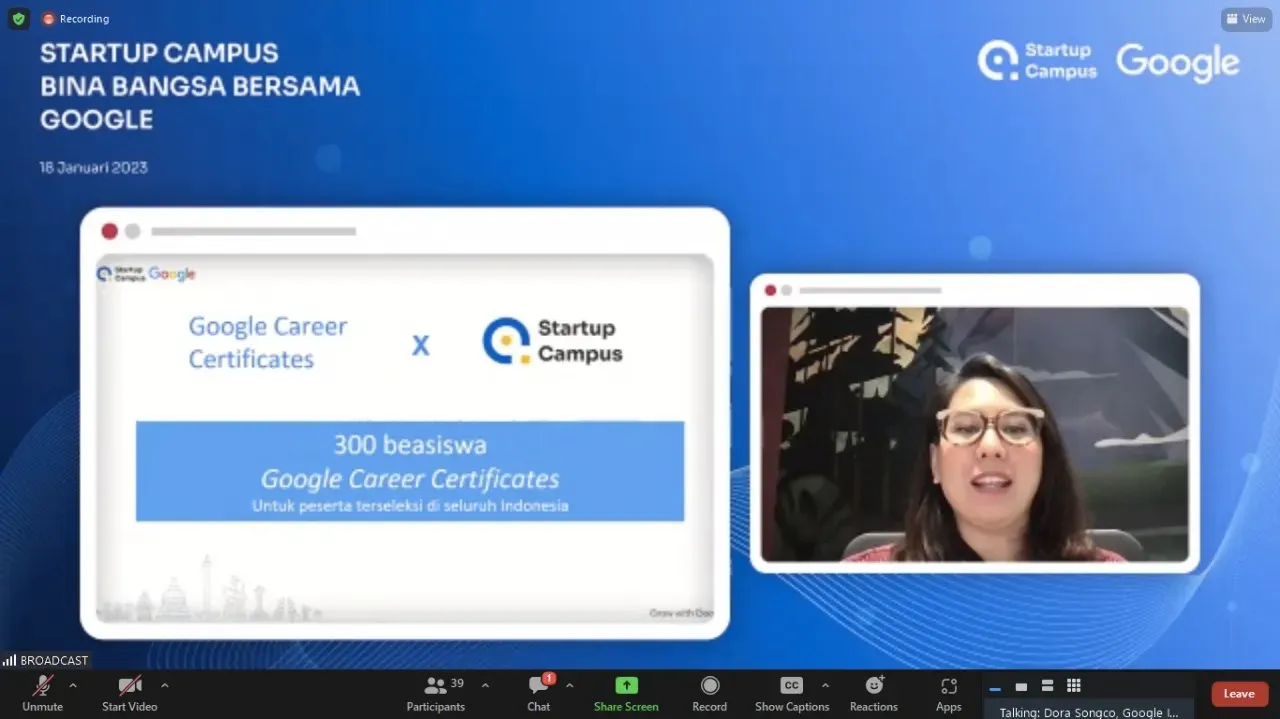
Task: Open the Apps panel
Action: tap(948, 693)
